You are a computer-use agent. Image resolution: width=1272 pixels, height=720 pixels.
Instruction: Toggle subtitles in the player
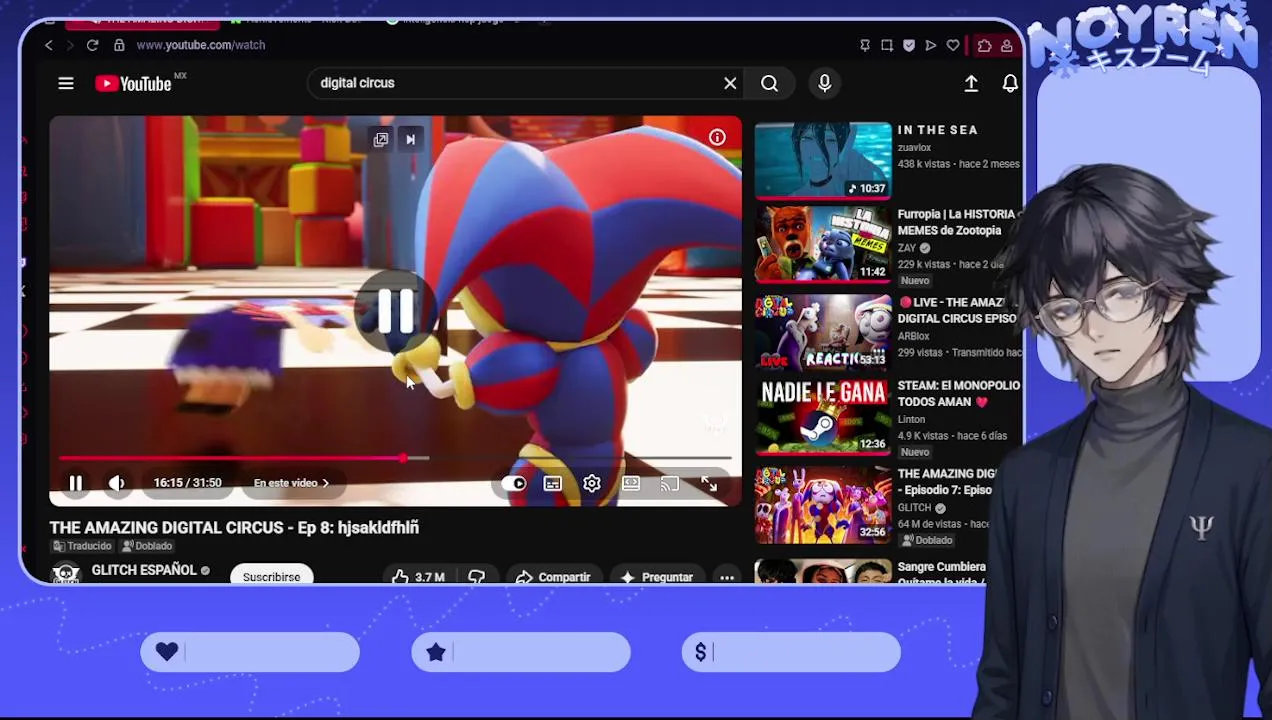point(552,484)
